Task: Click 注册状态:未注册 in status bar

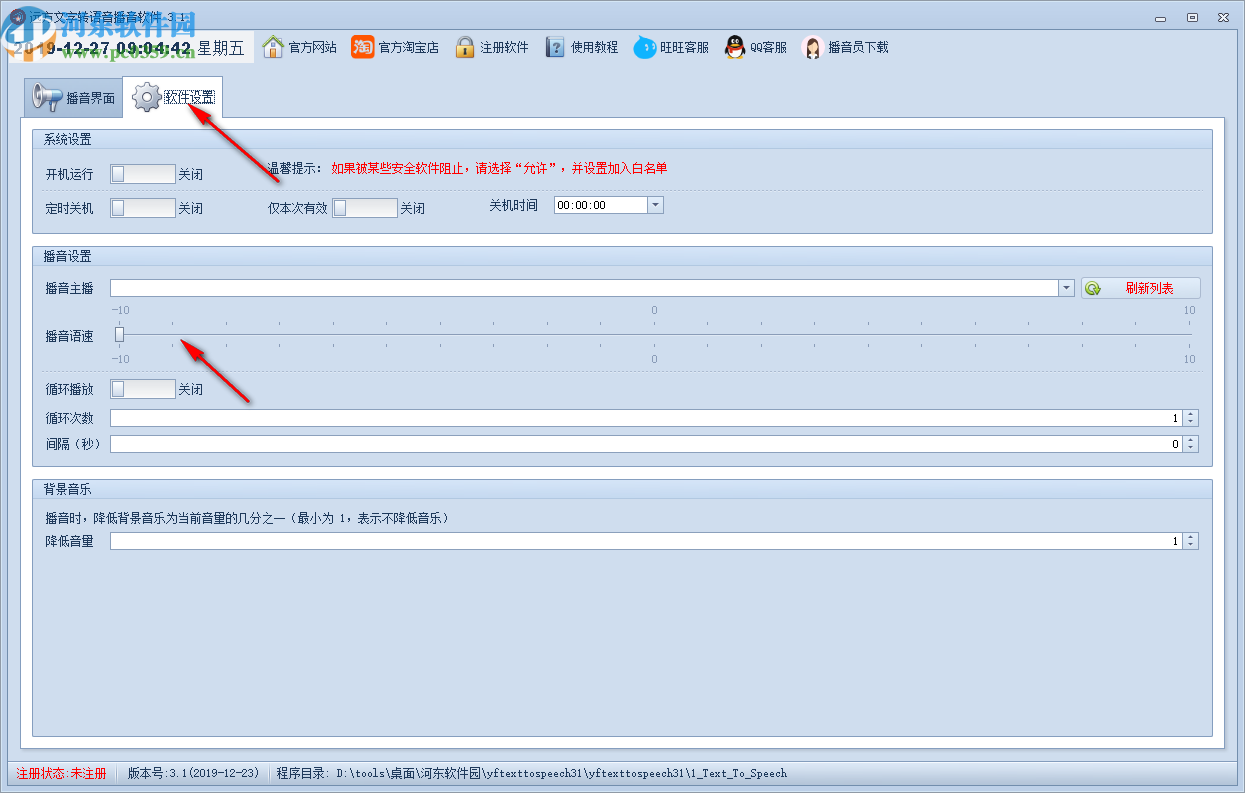Action: pos(61,773)
